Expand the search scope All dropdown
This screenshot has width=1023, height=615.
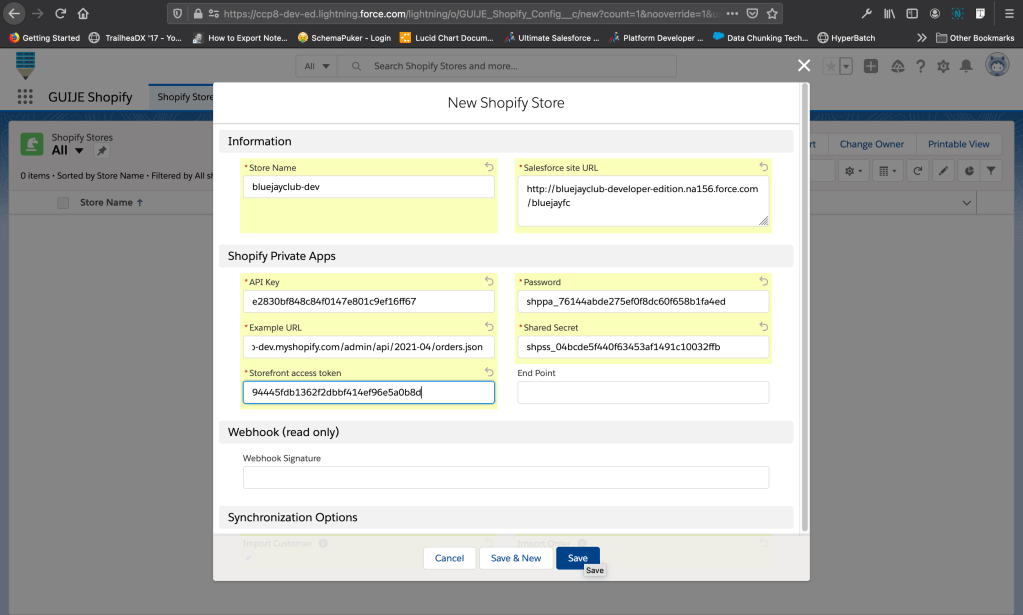(315, 66)
